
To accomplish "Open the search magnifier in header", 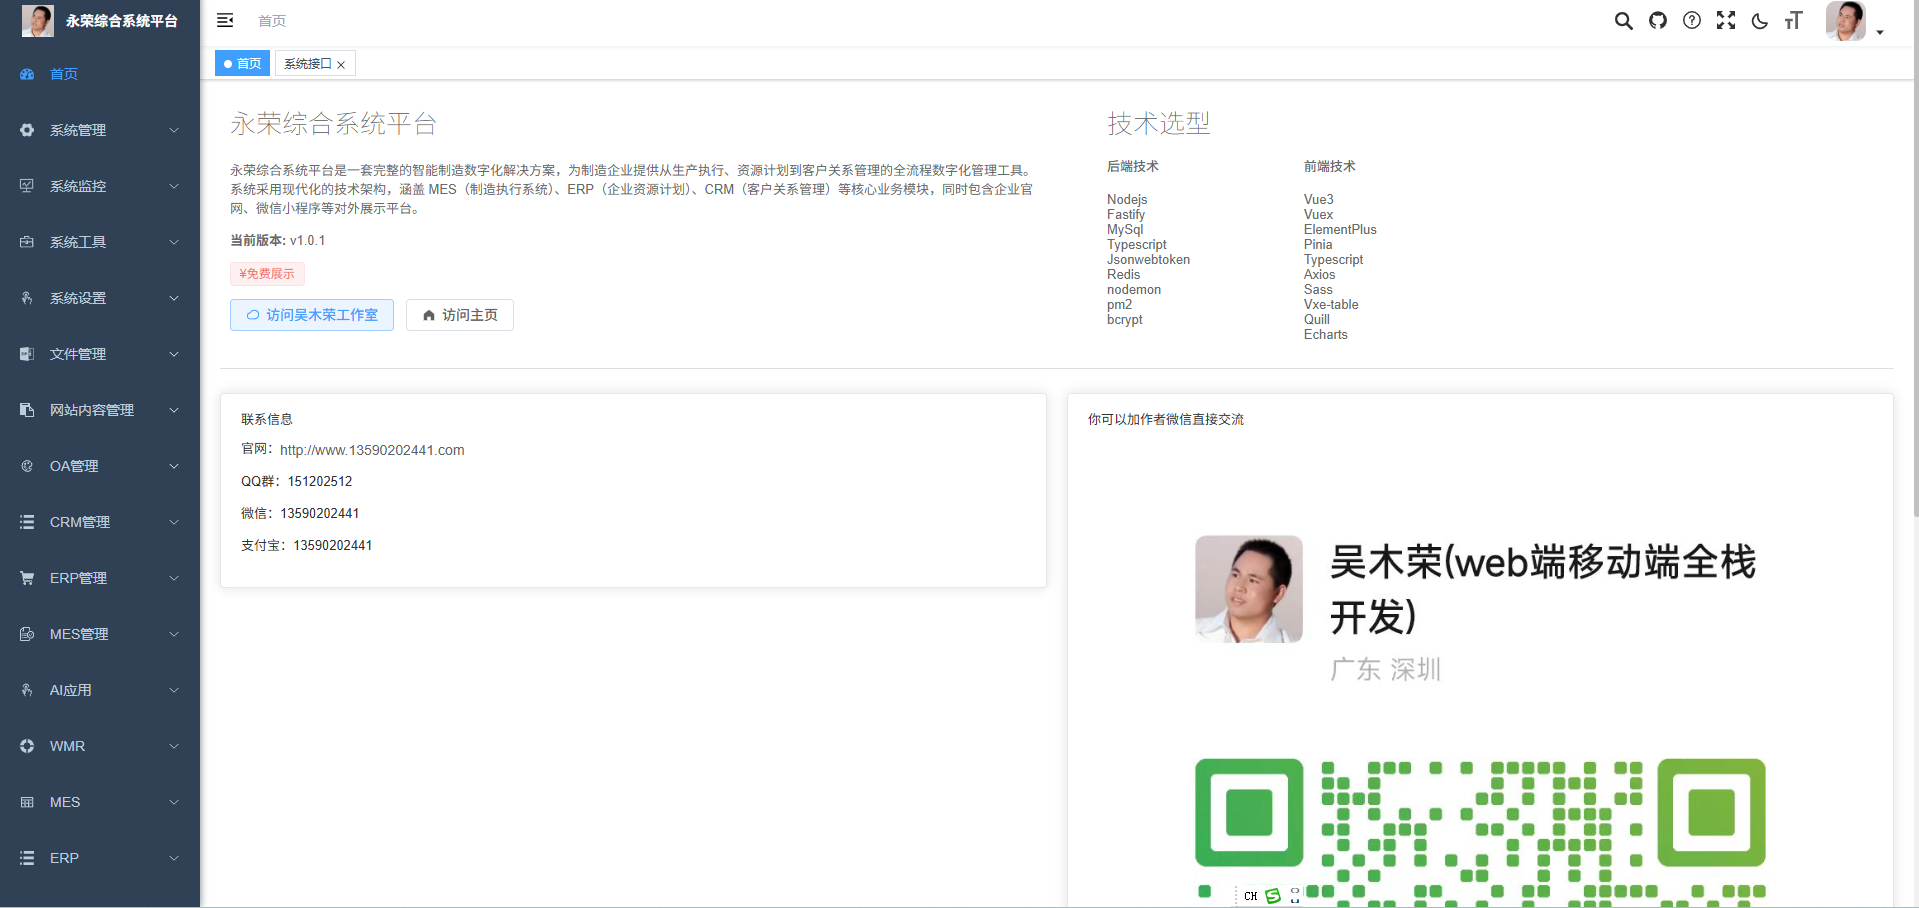I will (x=1624, y=21).
